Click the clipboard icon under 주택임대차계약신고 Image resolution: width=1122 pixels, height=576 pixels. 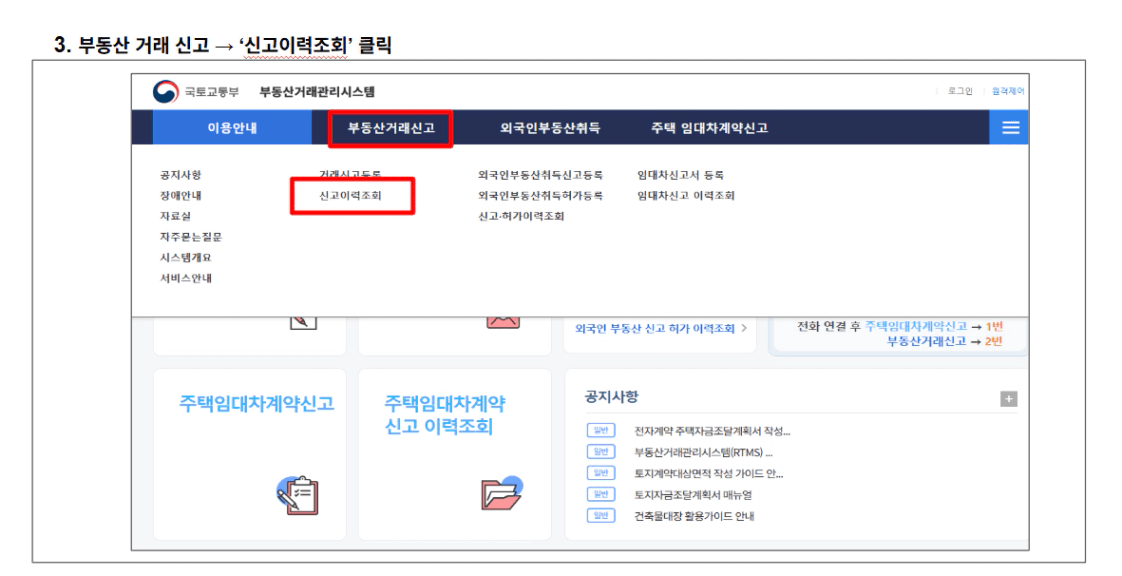point(296,495)
